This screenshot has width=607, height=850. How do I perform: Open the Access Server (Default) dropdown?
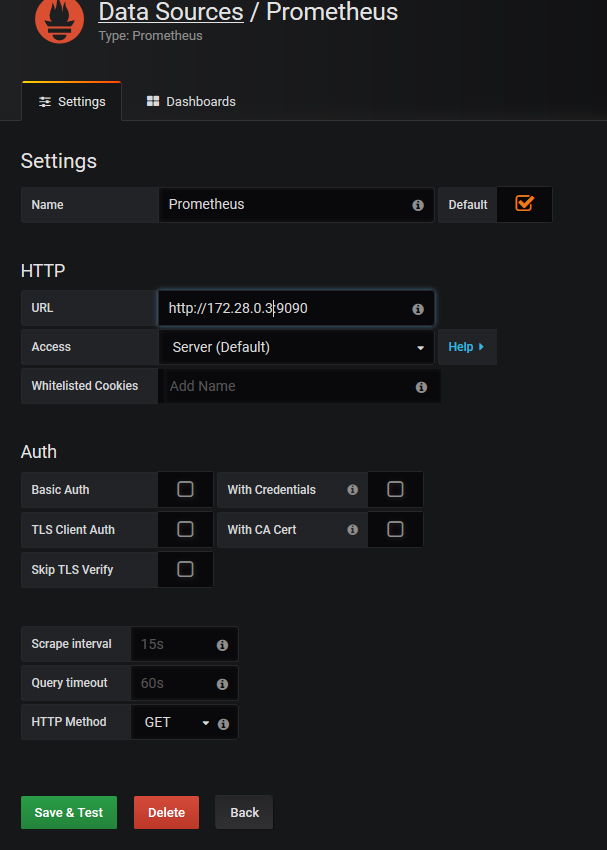coord(296,347)
